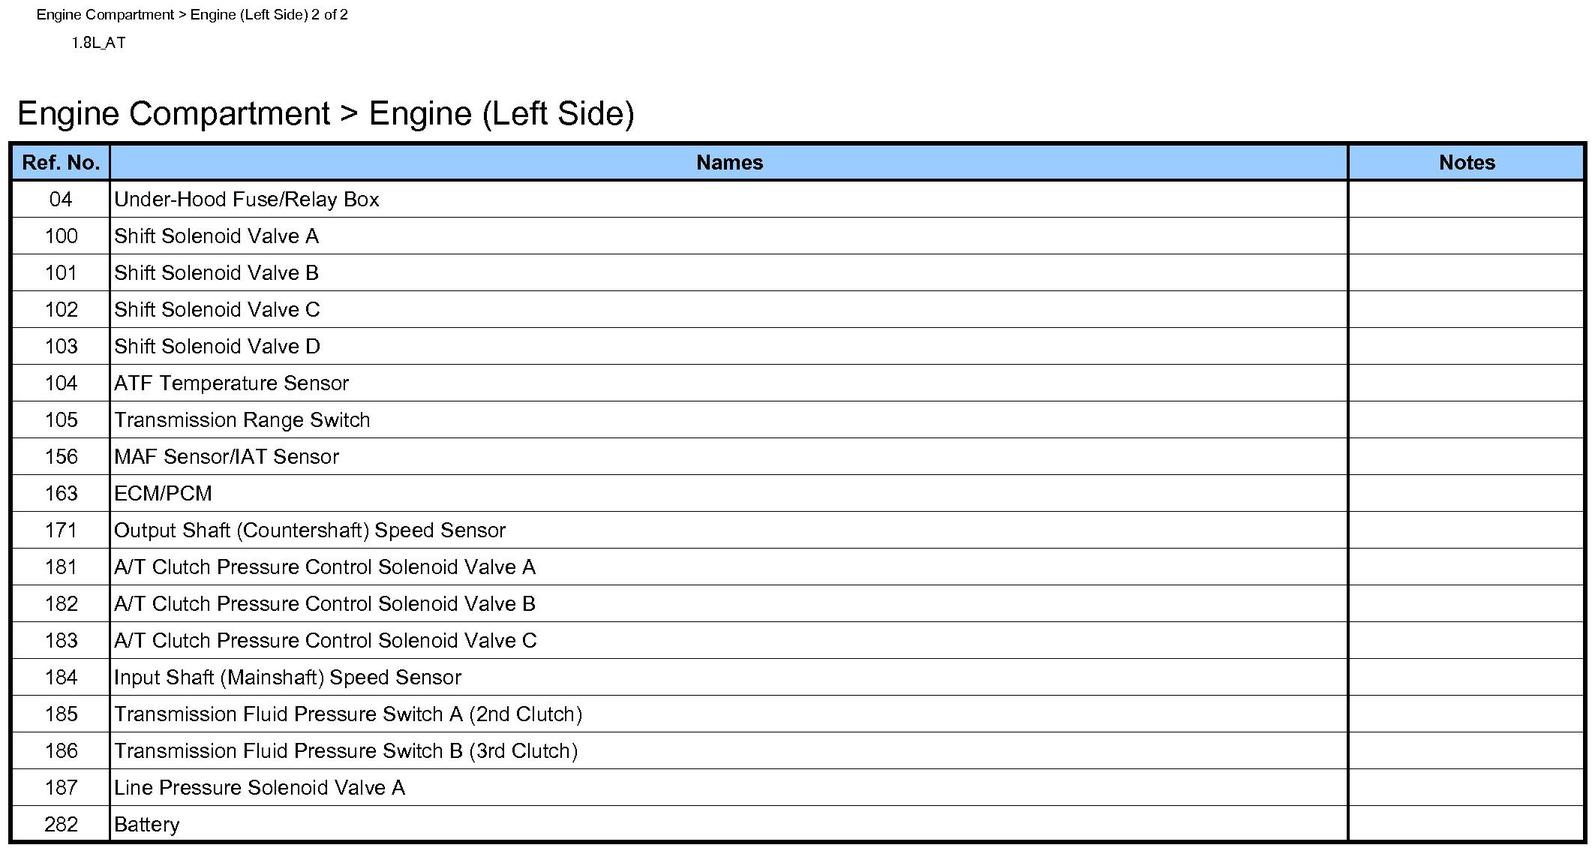Select Shift Solenoid Valve C entry

[x=217, y=310]
